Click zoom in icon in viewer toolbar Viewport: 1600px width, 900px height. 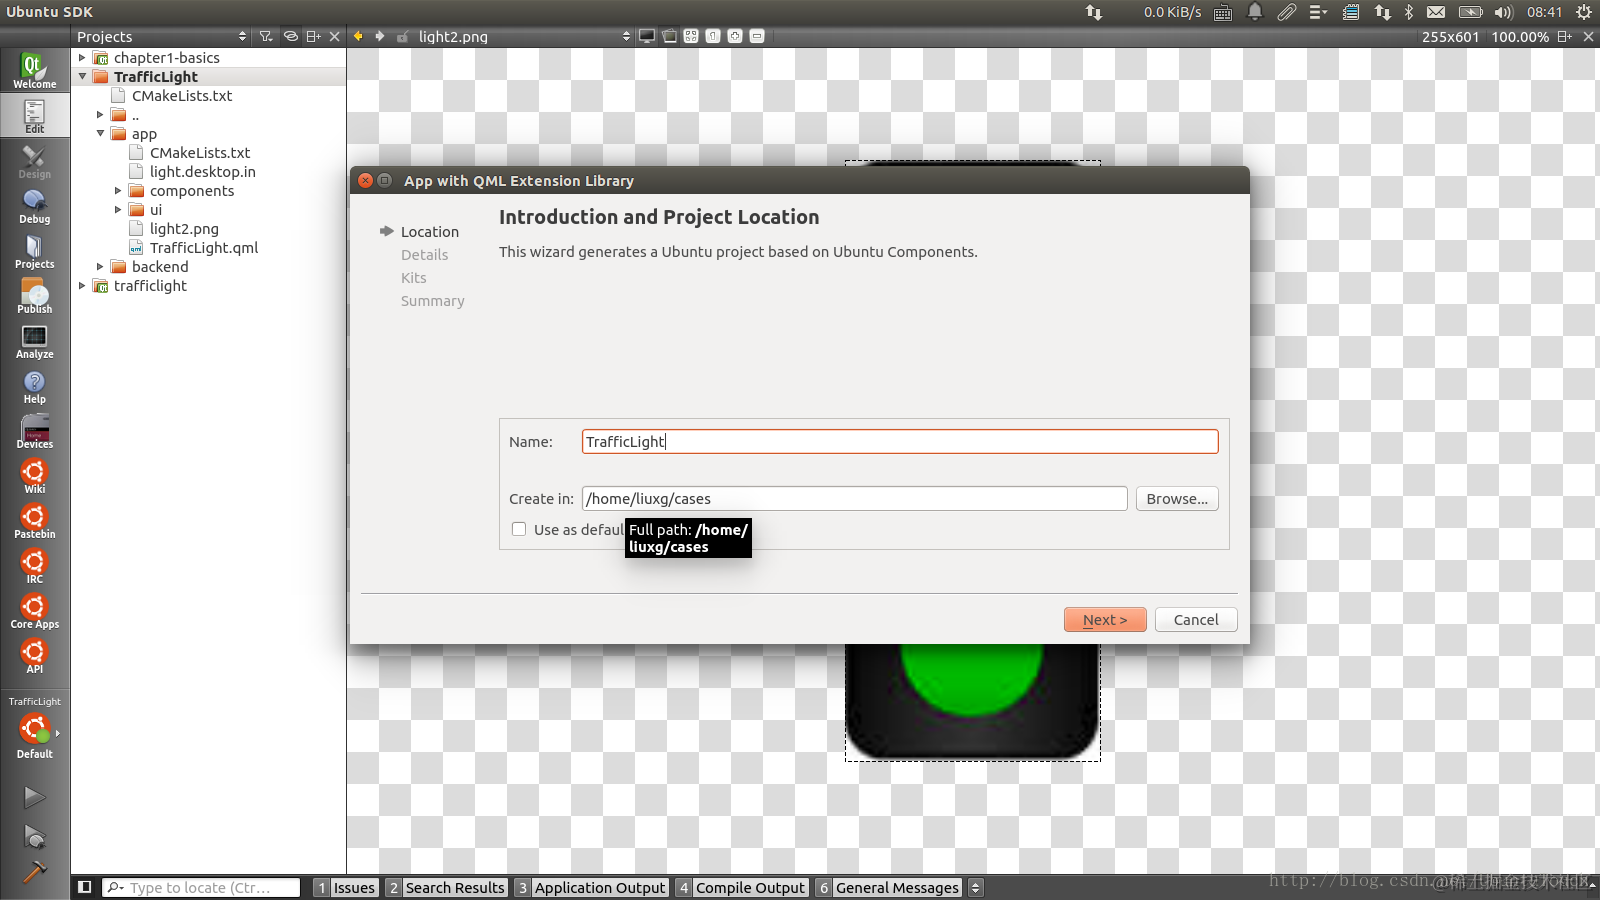(735, 36)
